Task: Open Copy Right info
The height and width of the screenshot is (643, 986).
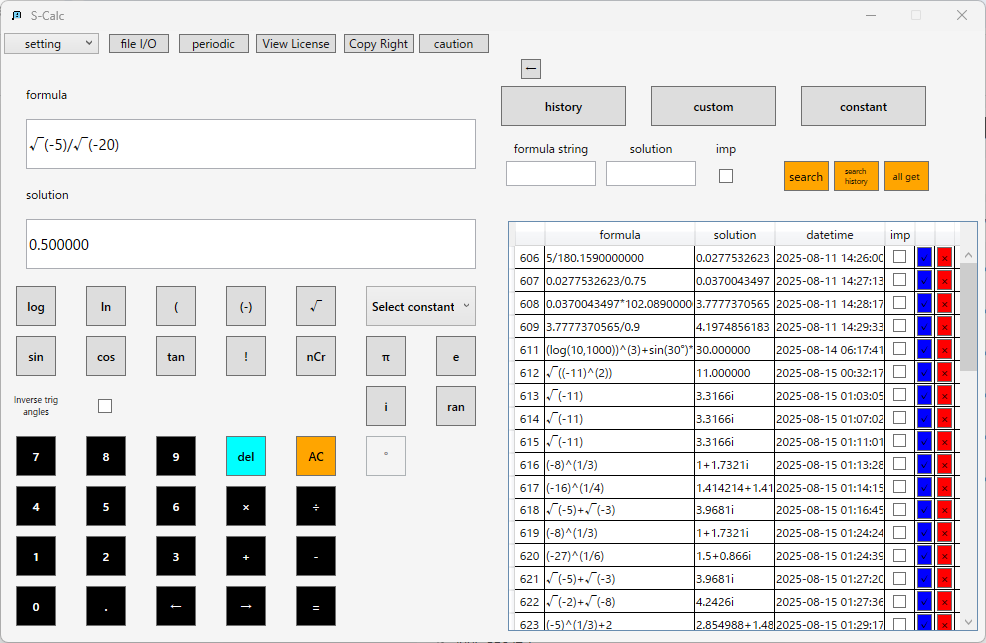Action: tap(379, 43)
